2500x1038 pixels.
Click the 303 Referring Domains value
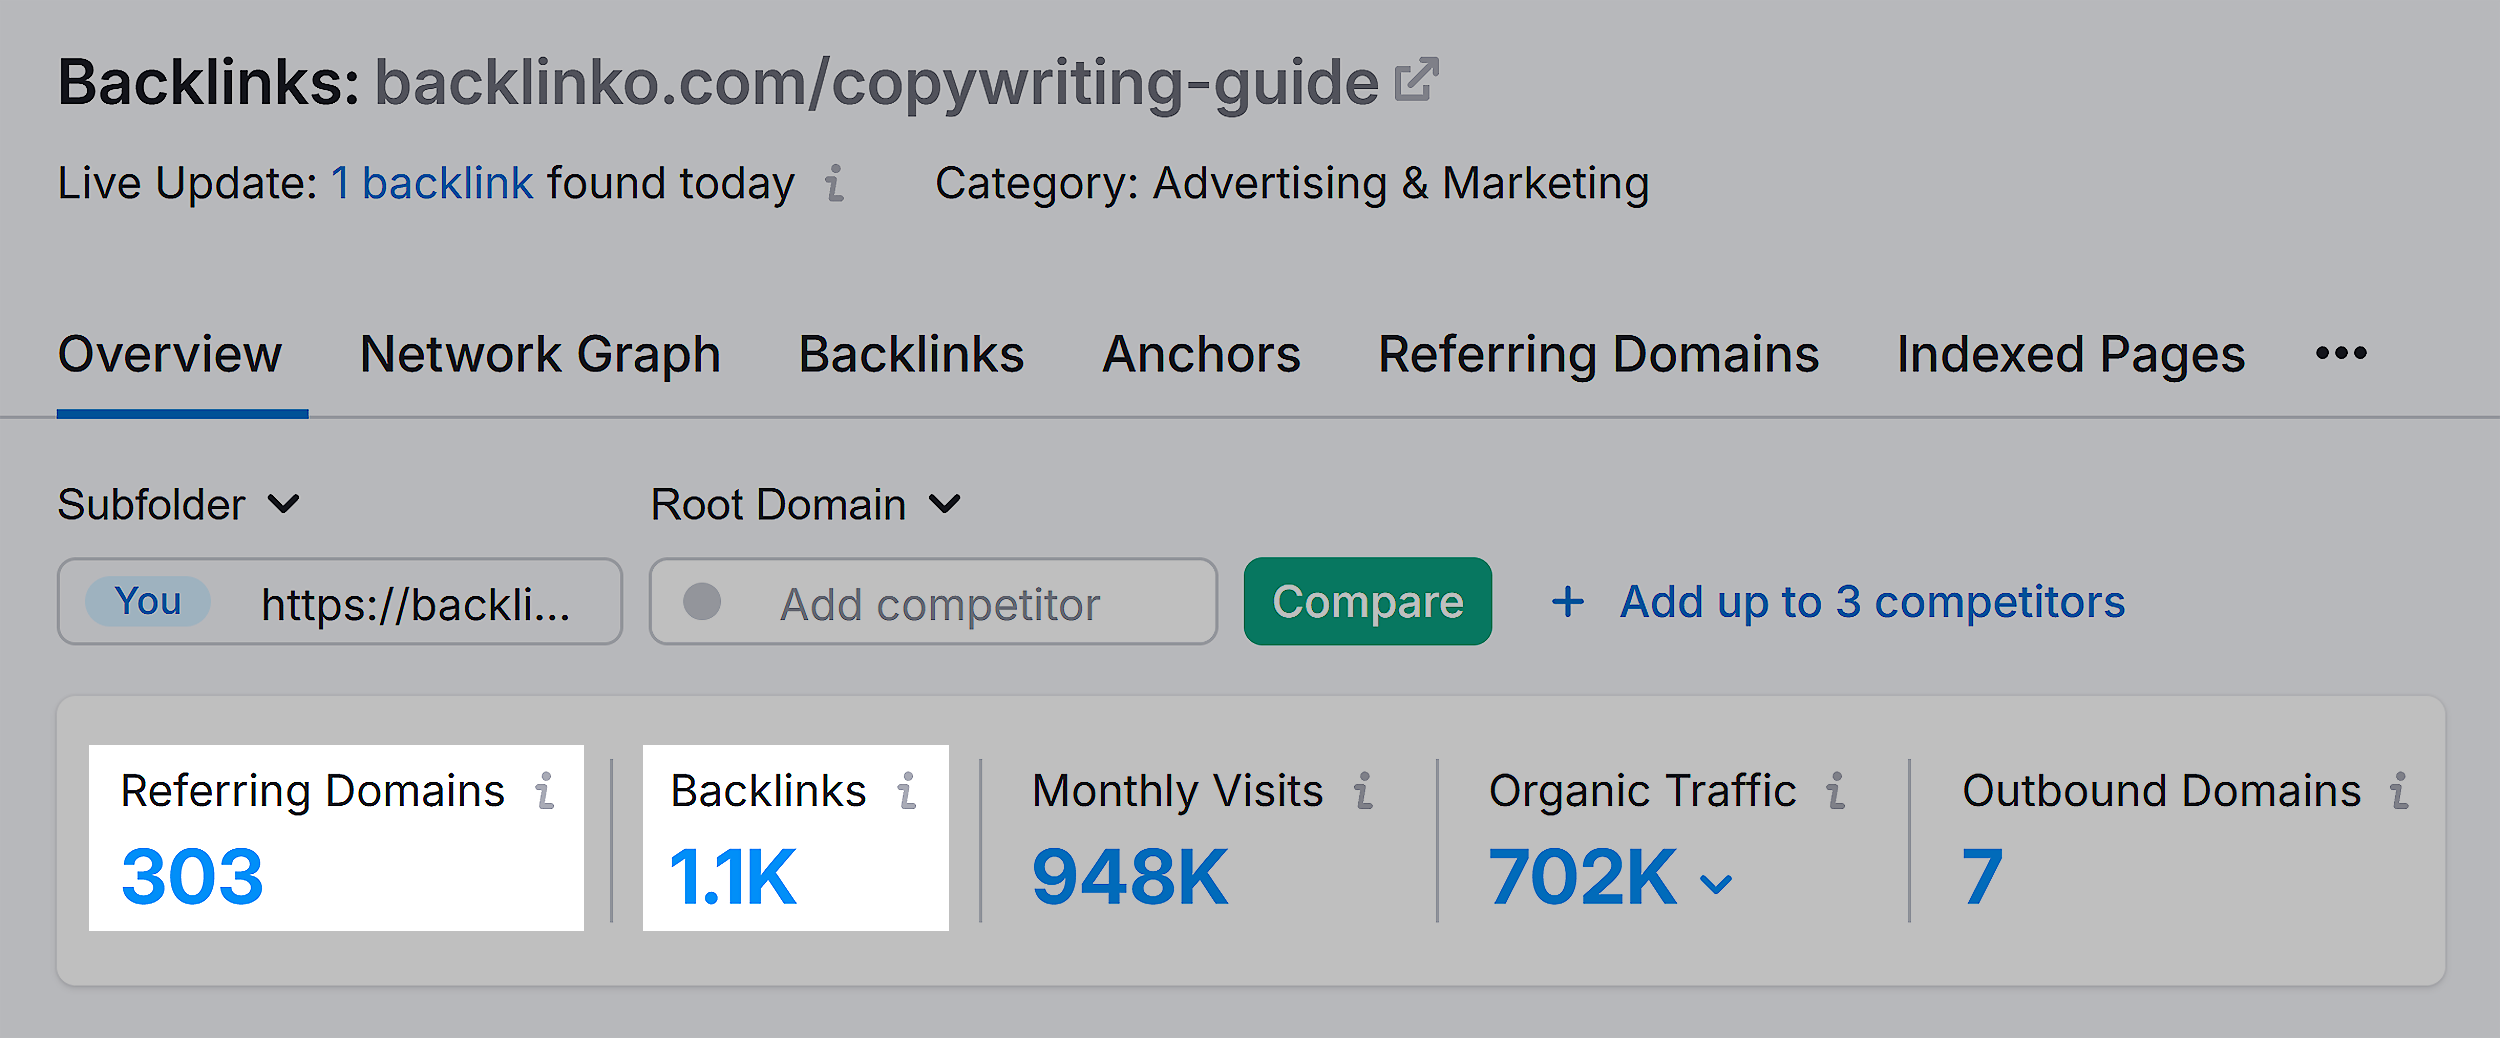pyautogui.click(x=192, y=877)
